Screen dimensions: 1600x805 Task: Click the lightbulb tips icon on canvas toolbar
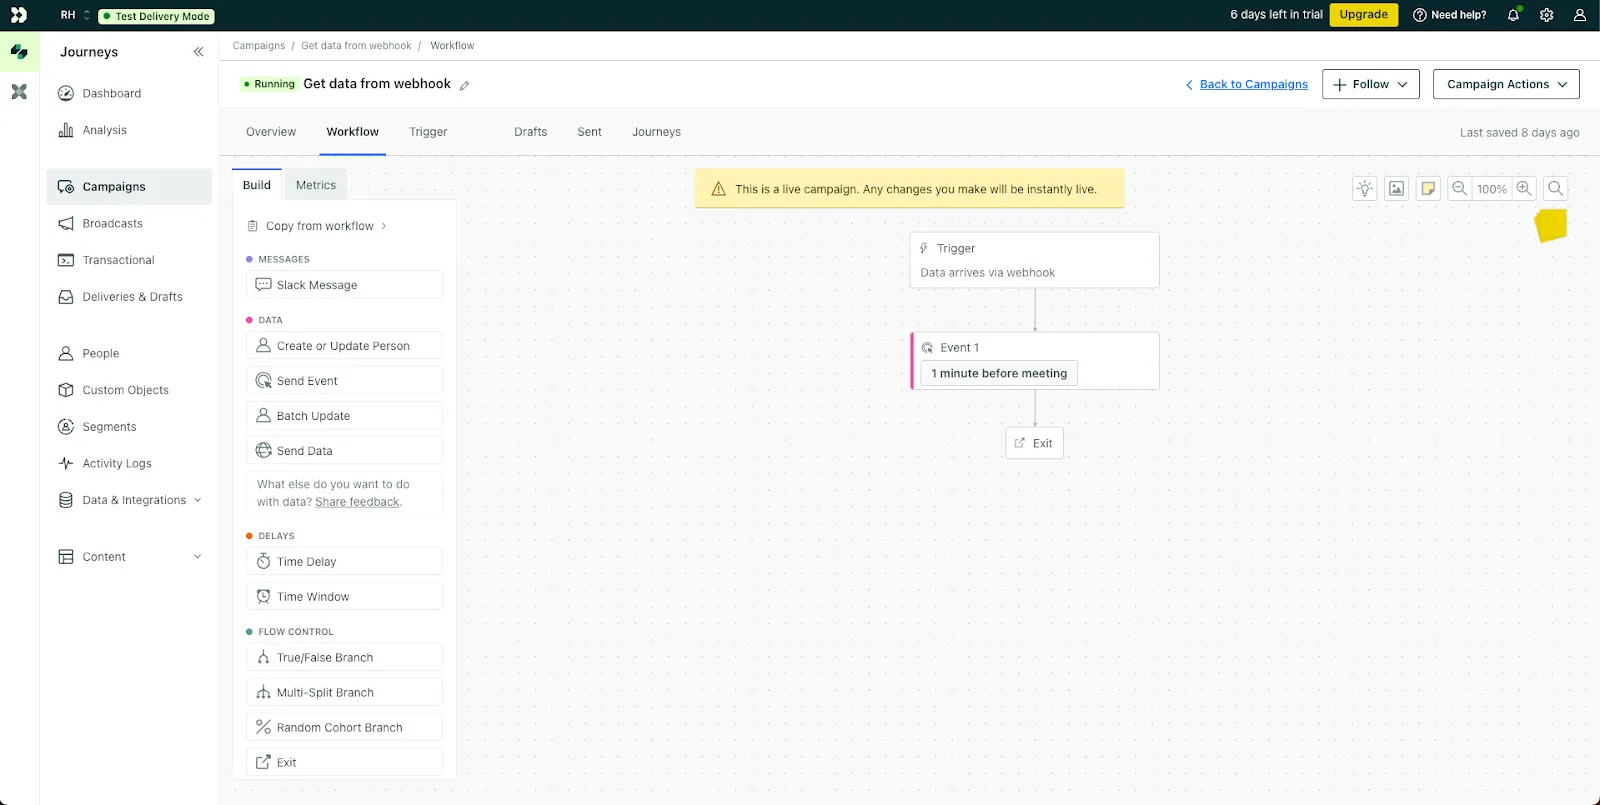(x=1365, y=189)
